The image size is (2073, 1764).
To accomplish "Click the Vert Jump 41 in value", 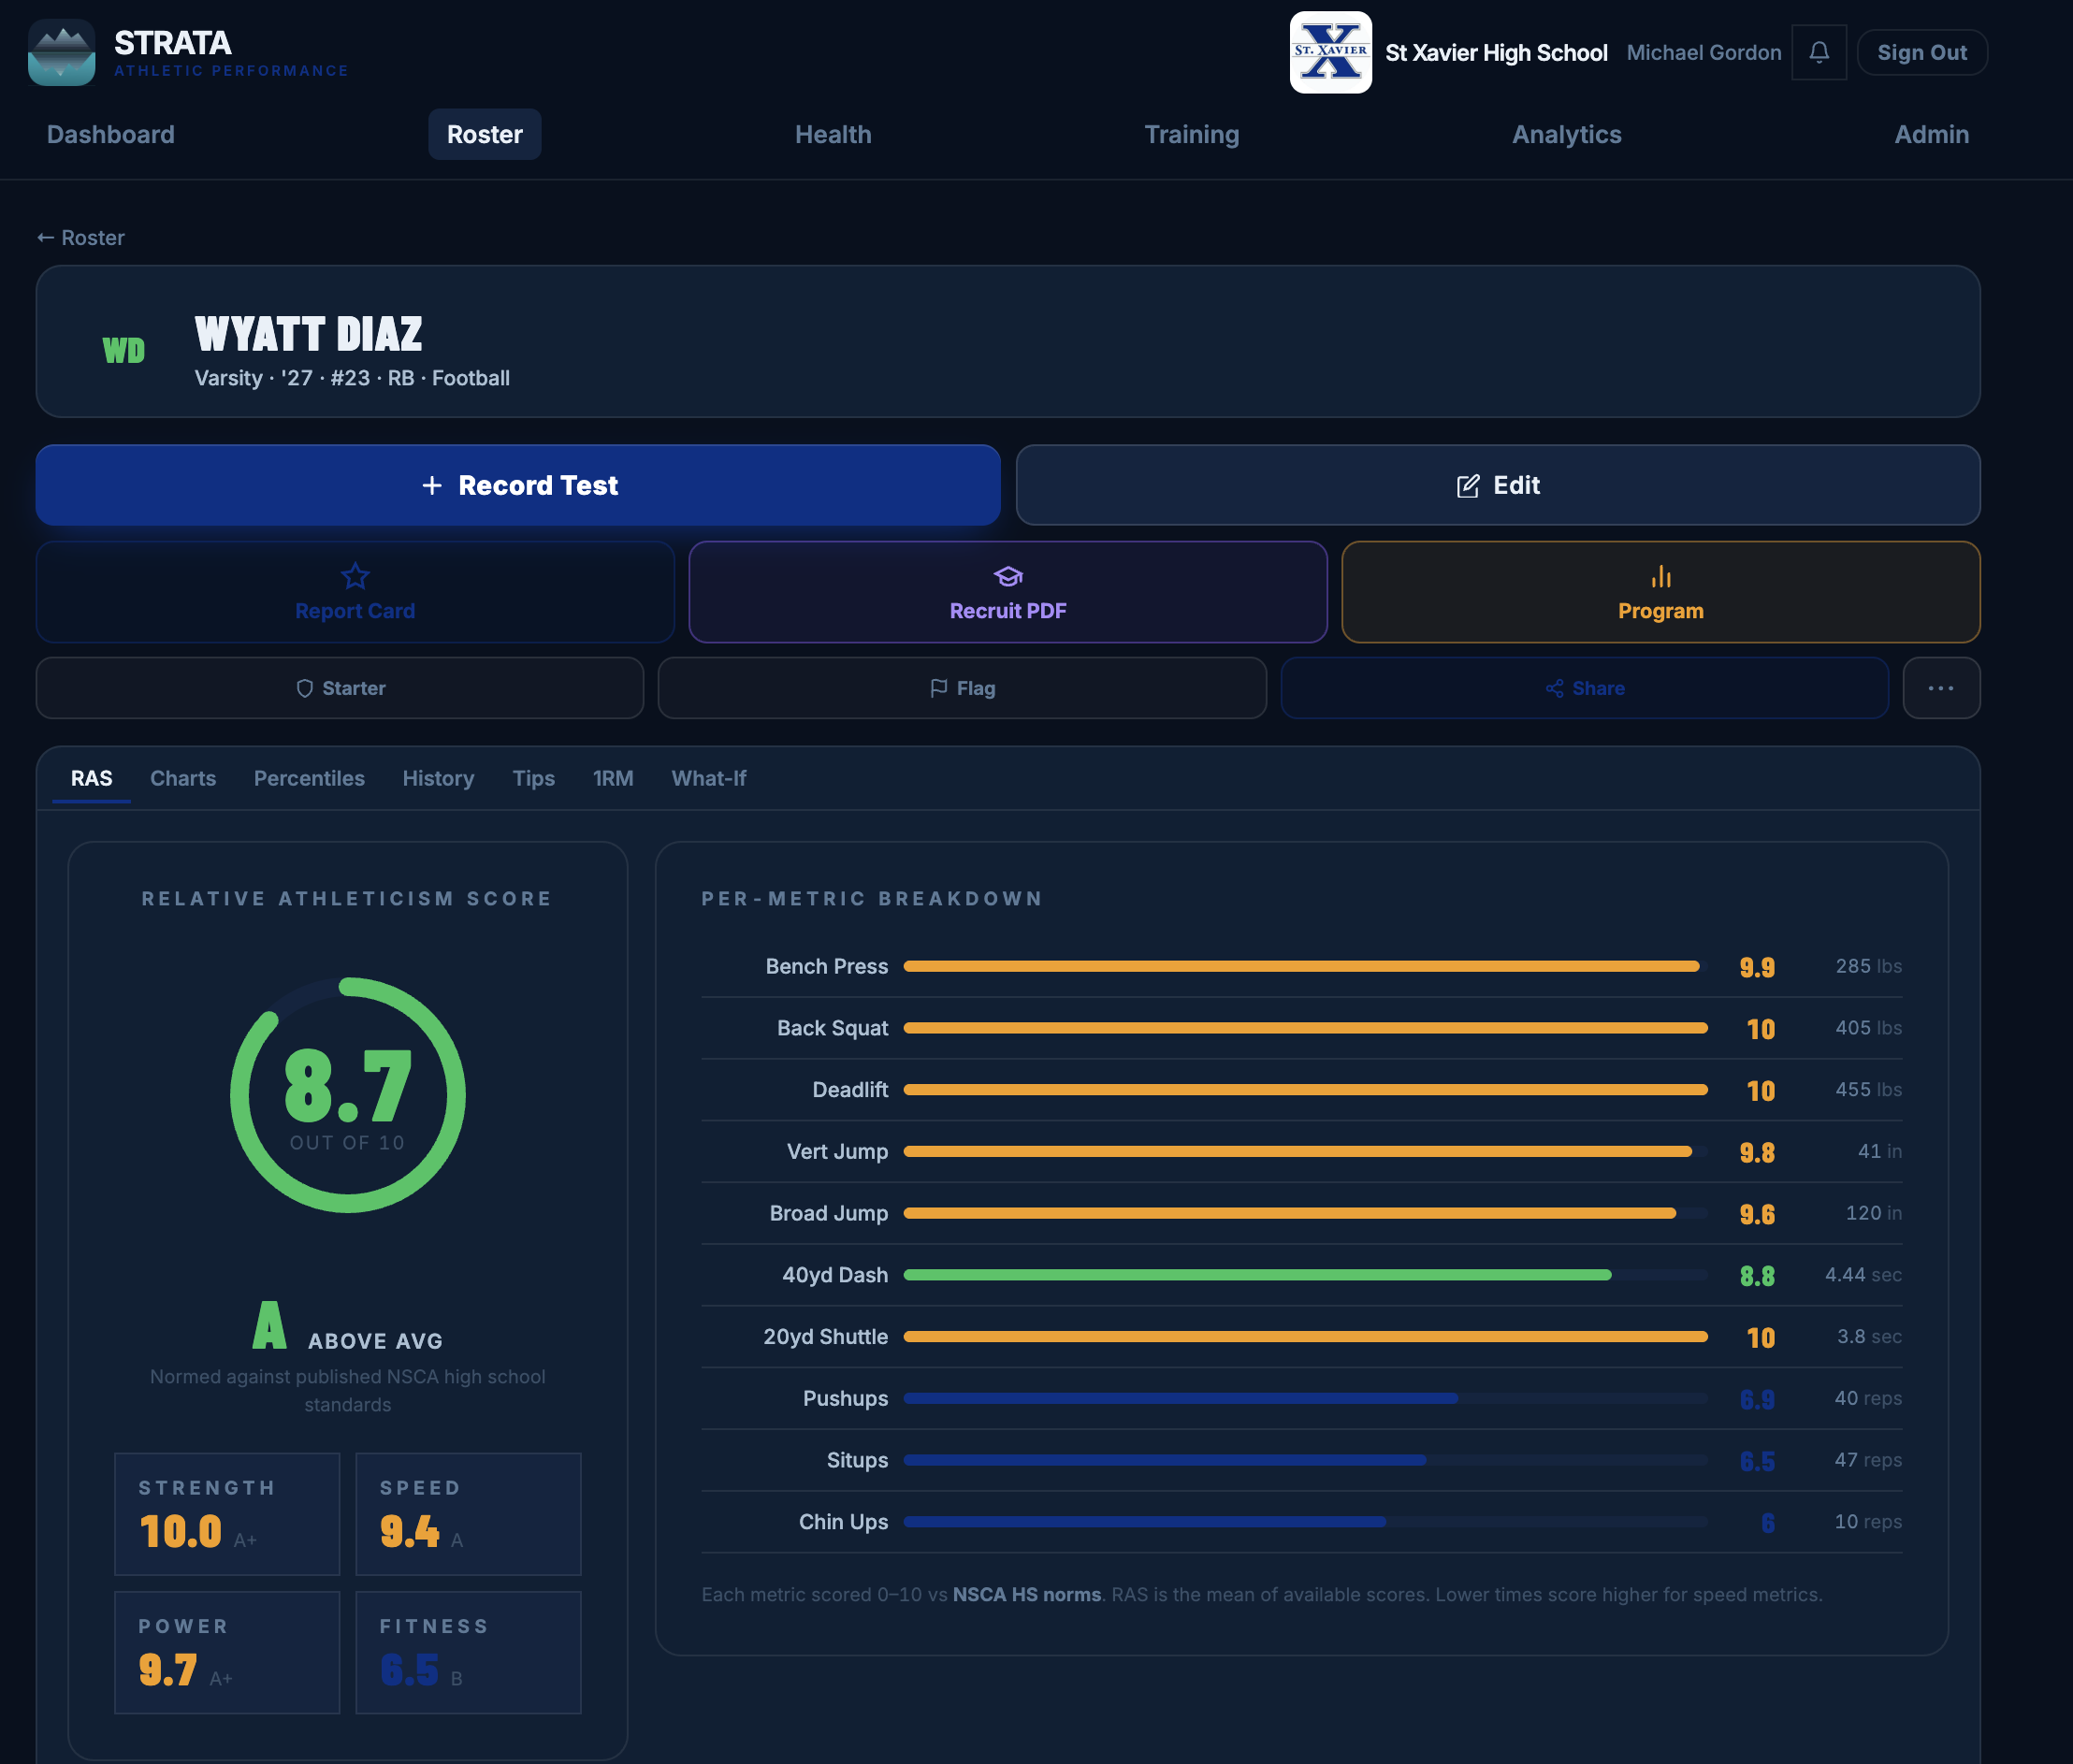I will click(1879, 1151).
